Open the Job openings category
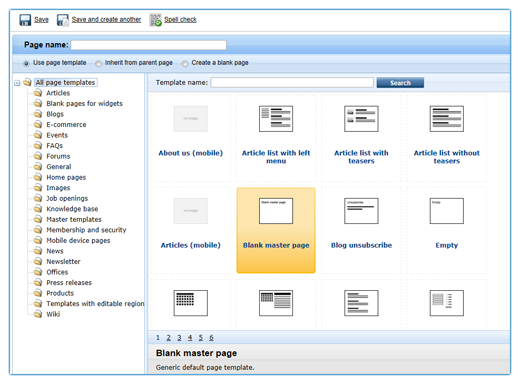Viewport: 520px width, 384px height. pyautogui.click(x=67, y=198)
